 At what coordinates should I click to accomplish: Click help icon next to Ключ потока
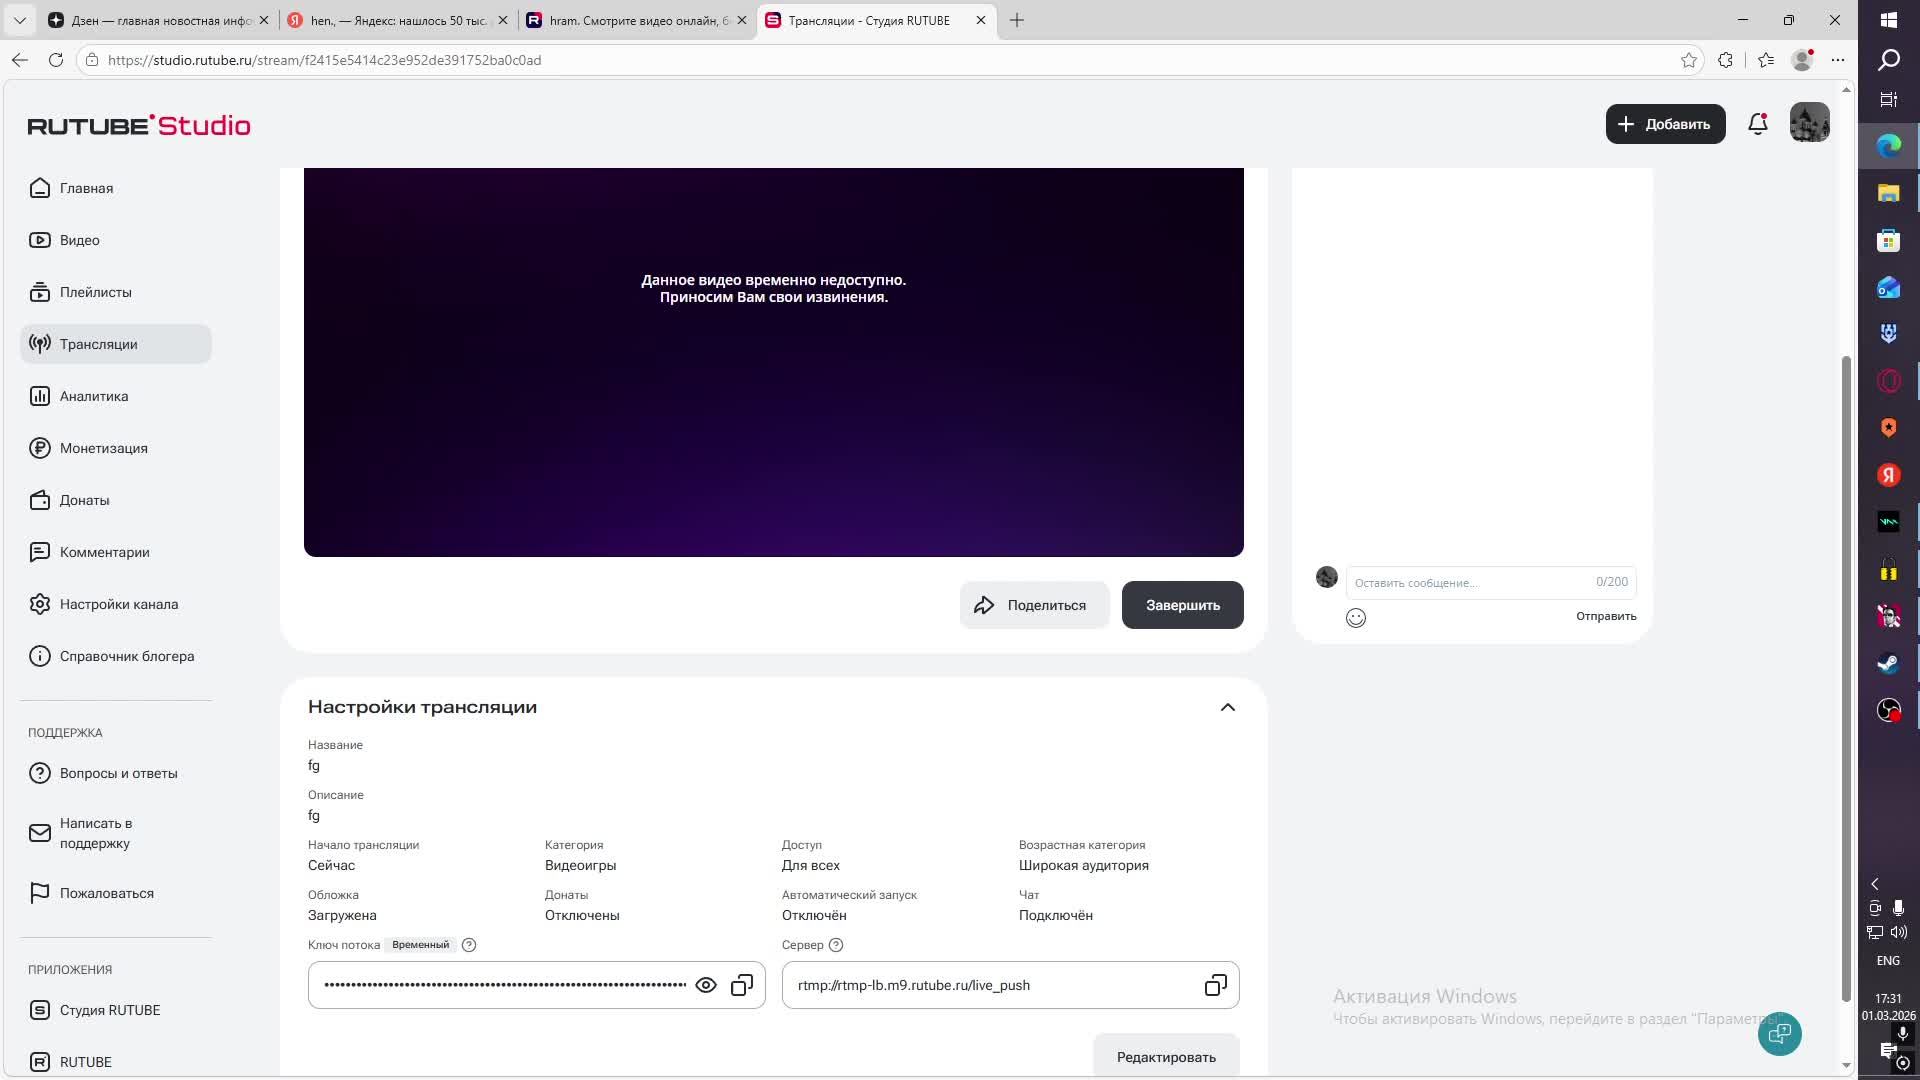point(469,945)
